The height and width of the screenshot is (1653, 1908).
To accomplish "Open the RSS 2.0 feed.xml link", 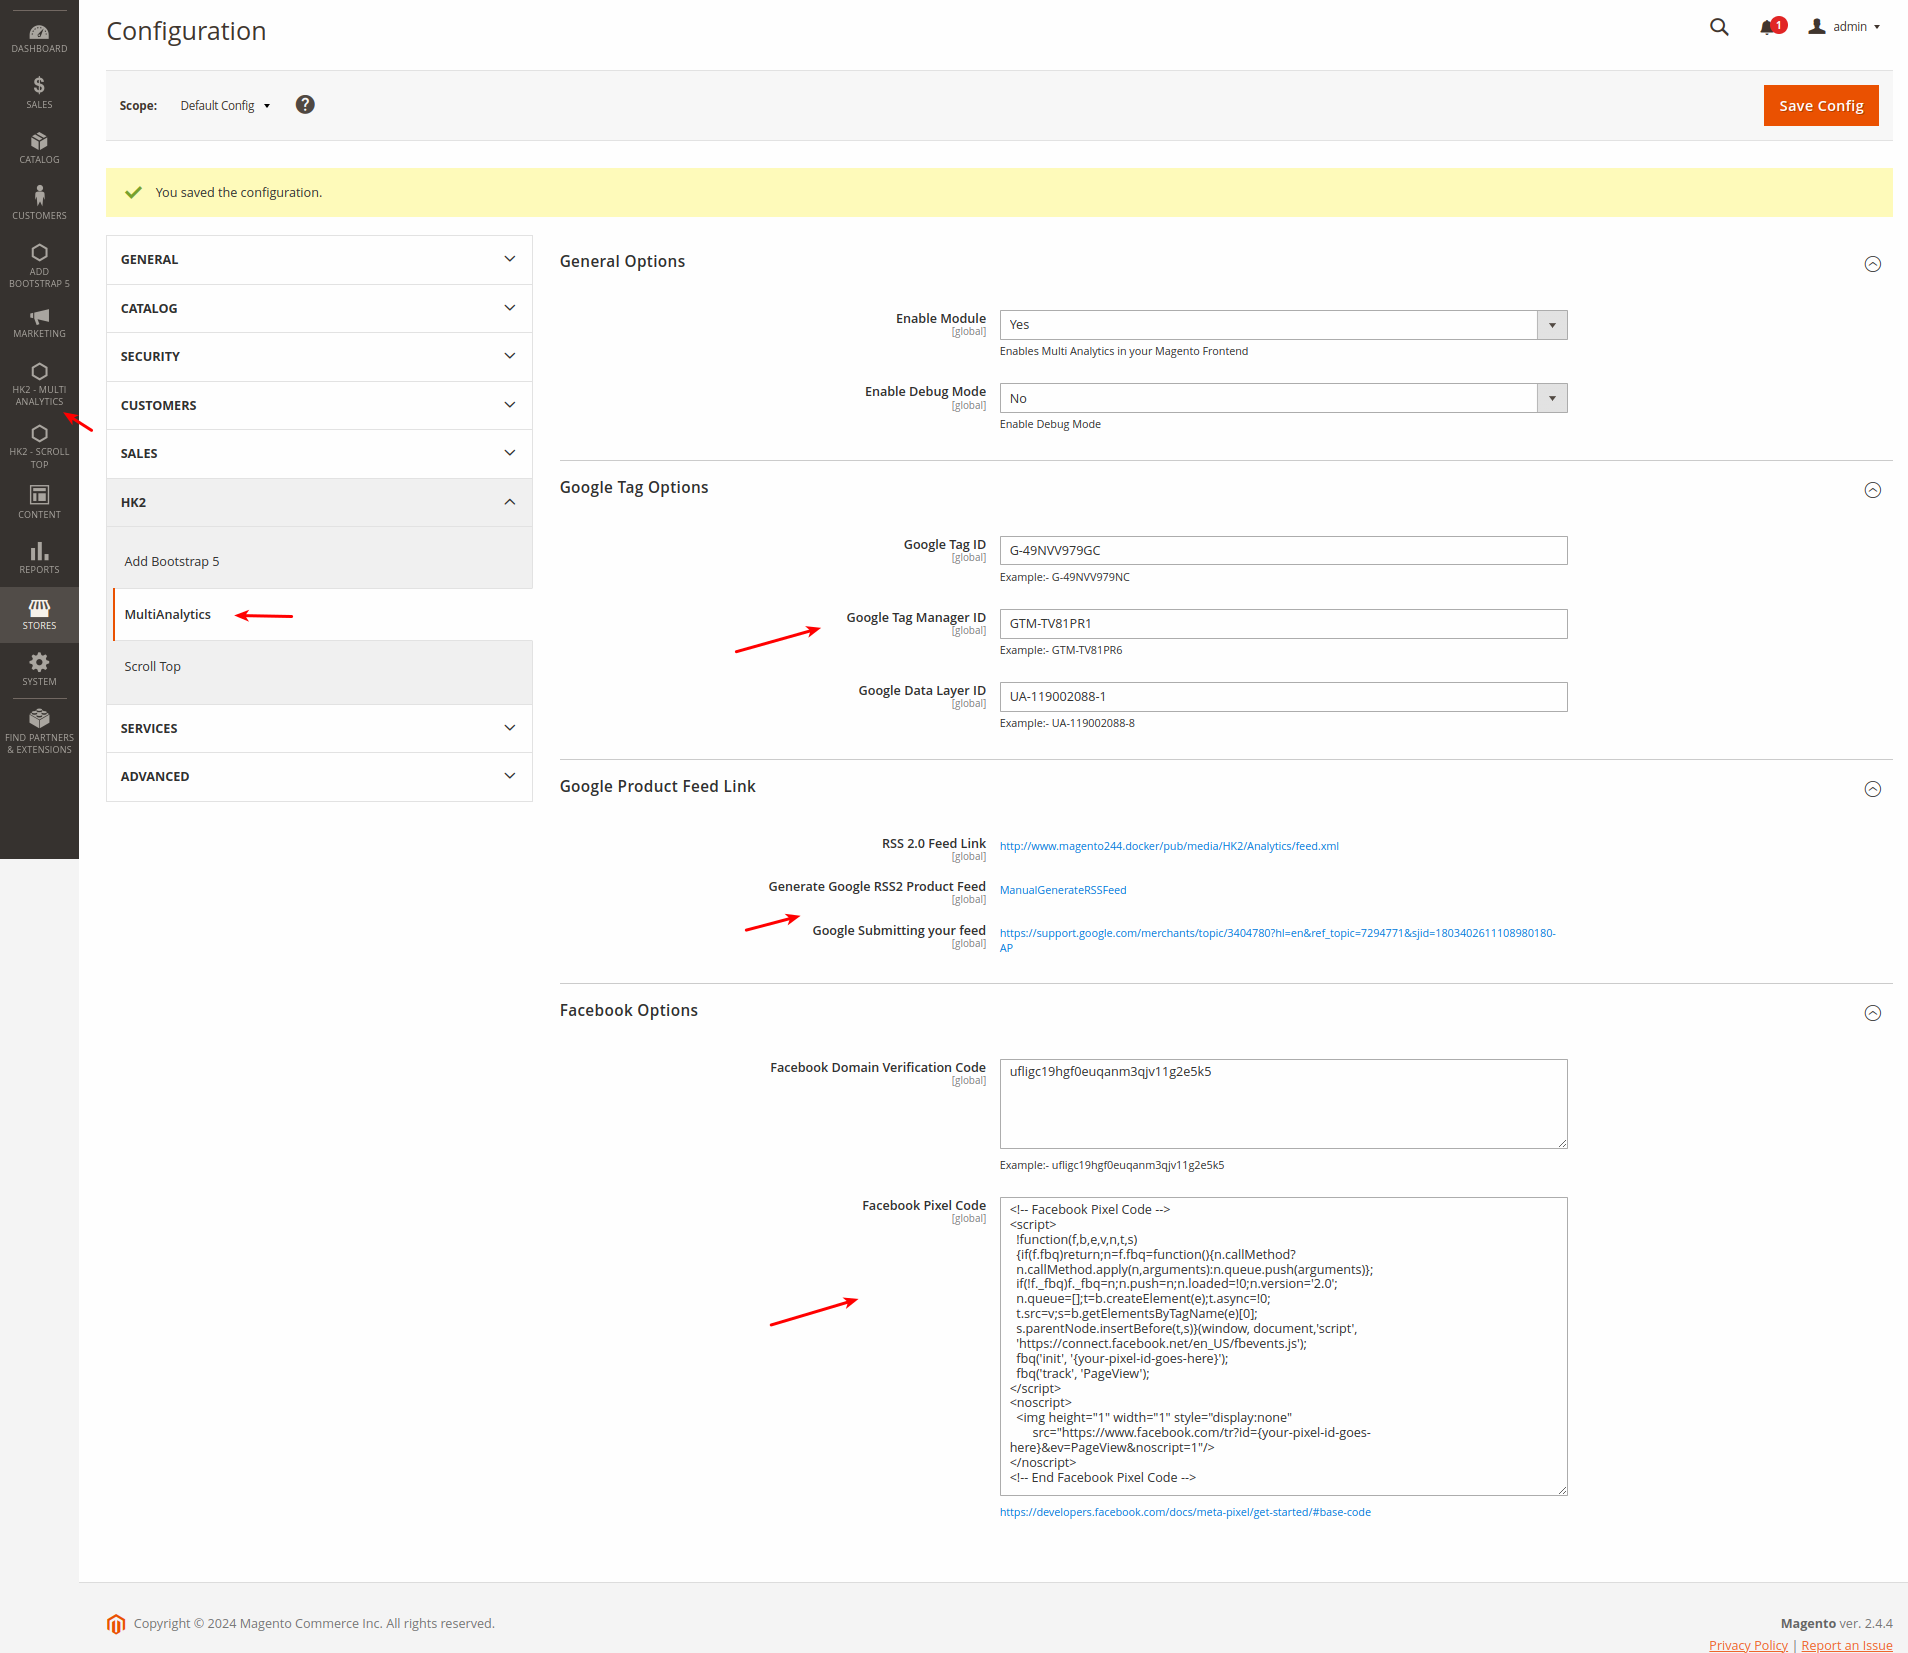I will click(x=1169, y=846).
